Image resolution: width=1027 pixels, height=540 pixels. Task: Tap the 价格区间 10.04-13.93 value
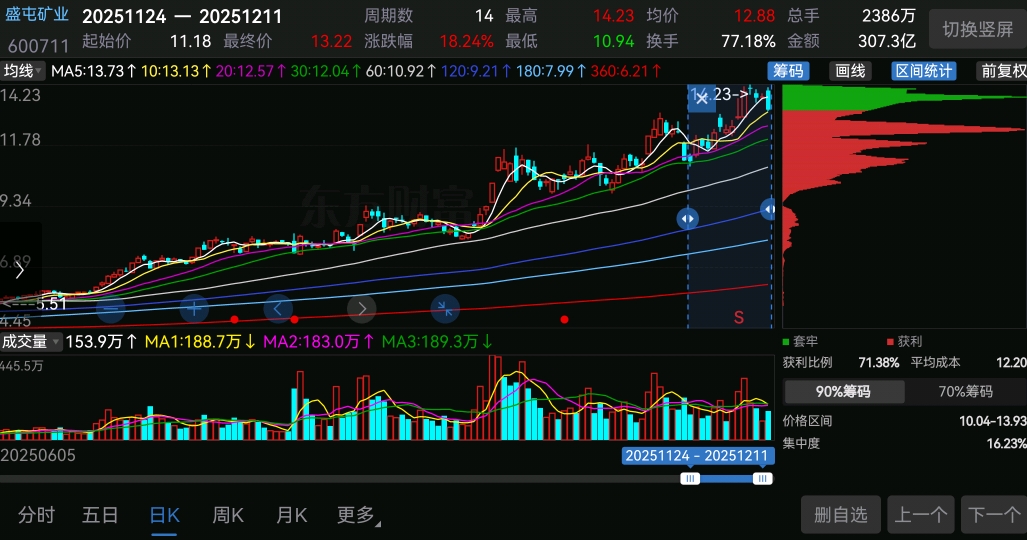(x=992, y=421)
